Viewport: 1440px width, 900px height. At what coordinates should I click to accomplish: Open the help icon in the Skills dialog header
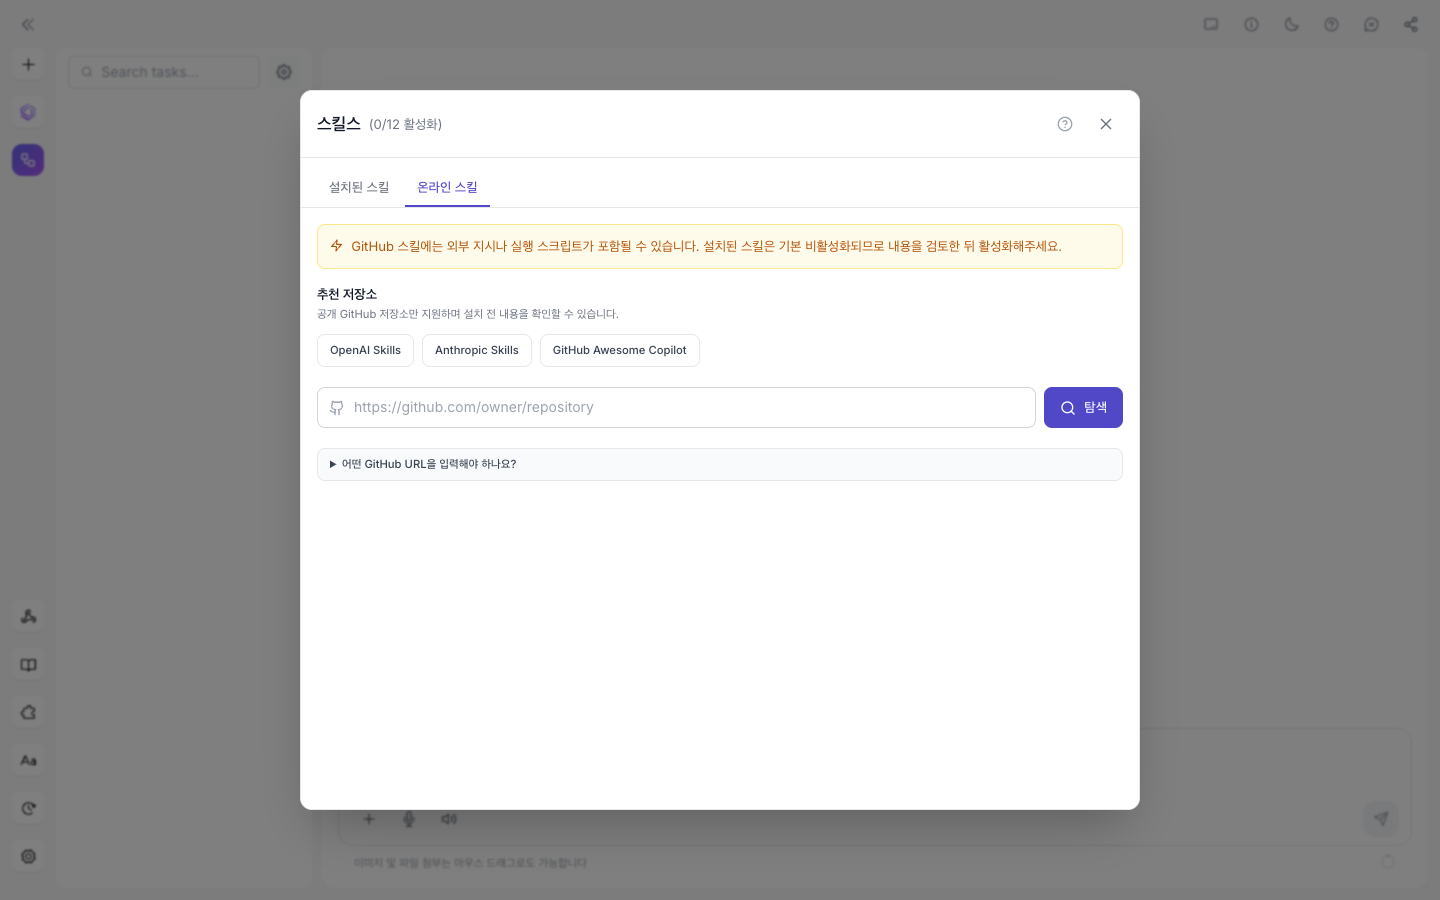click(x=1065, y=124)
